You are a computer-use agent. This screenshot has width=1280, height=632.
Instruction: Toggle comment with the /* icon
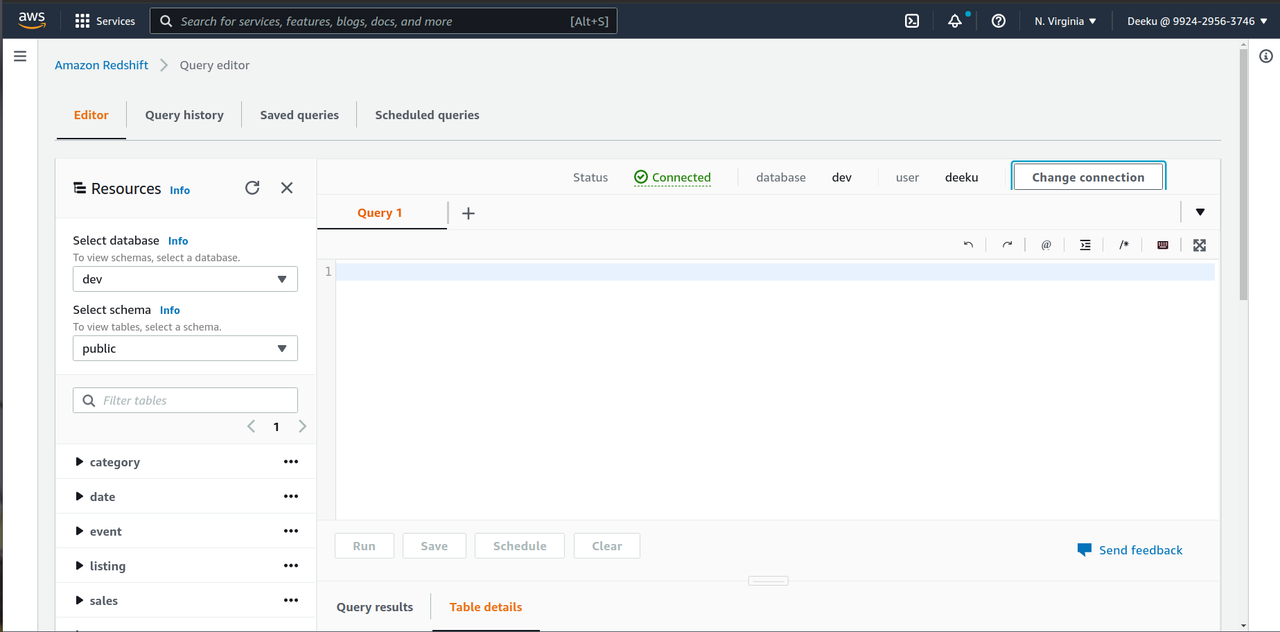pos(1124,245)
